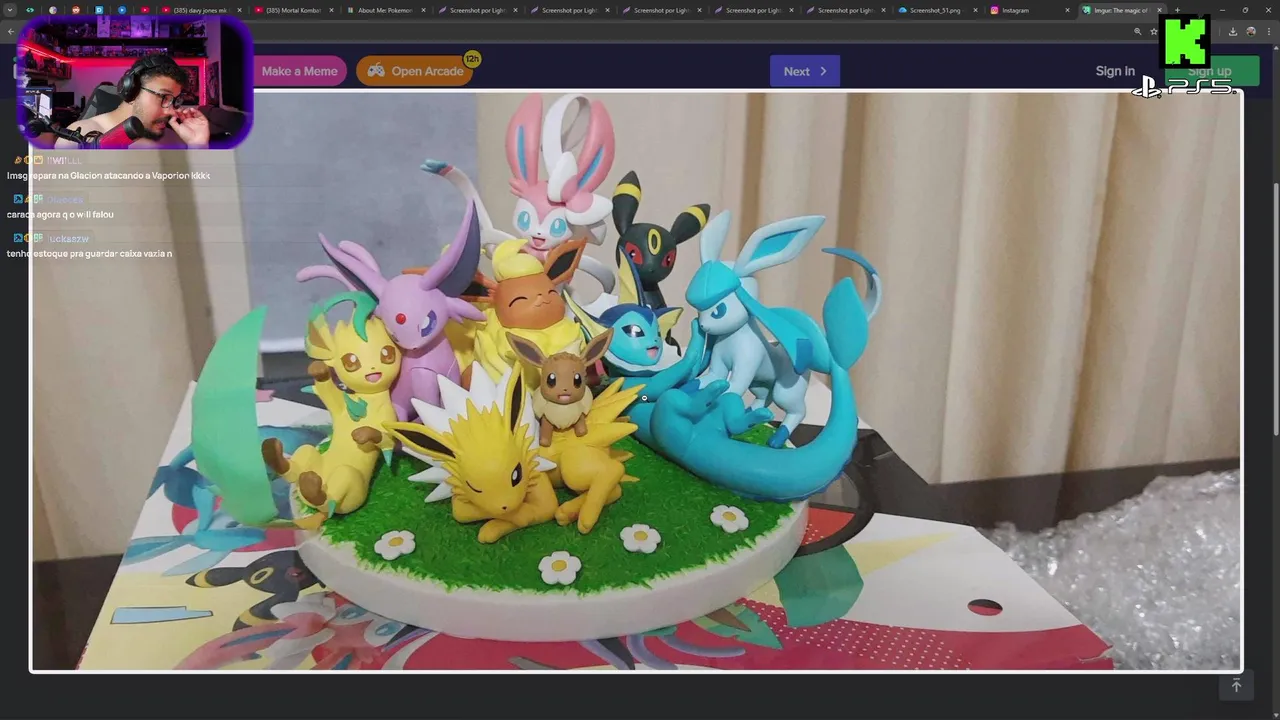
Task: Switch to the Reddit pinned tab
Action: click(76, 10)
